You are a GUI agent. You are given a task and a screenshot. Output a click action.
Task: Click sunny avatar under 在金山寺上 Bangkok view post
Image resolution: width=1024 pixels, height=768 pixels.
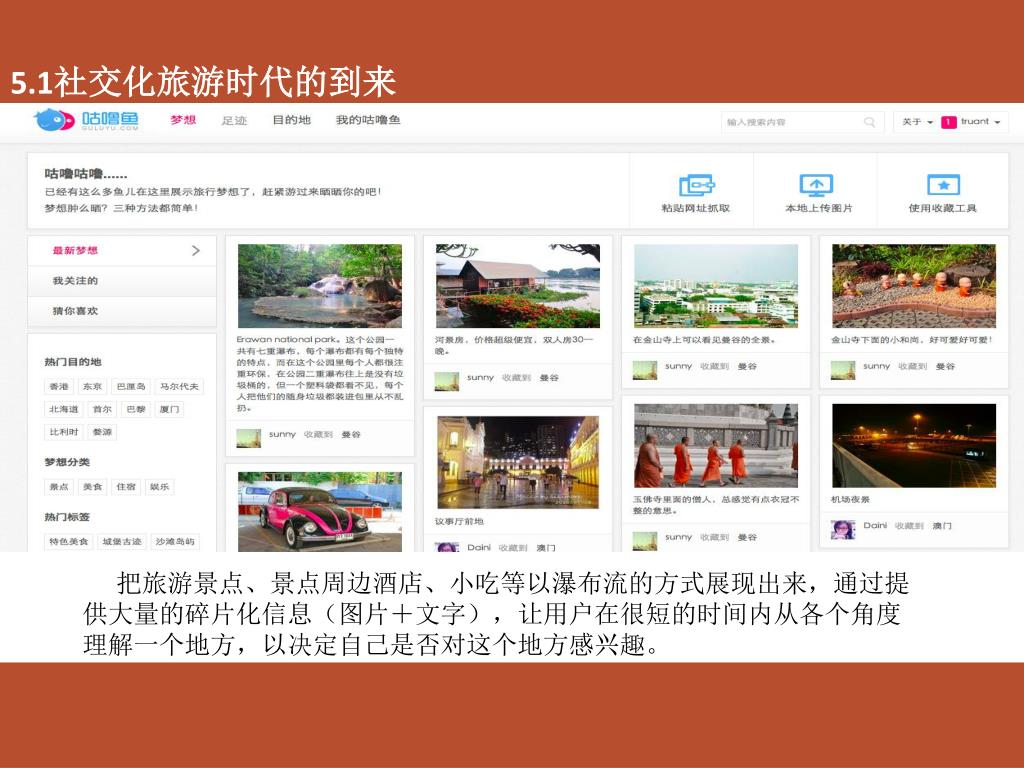pos(645,370)
